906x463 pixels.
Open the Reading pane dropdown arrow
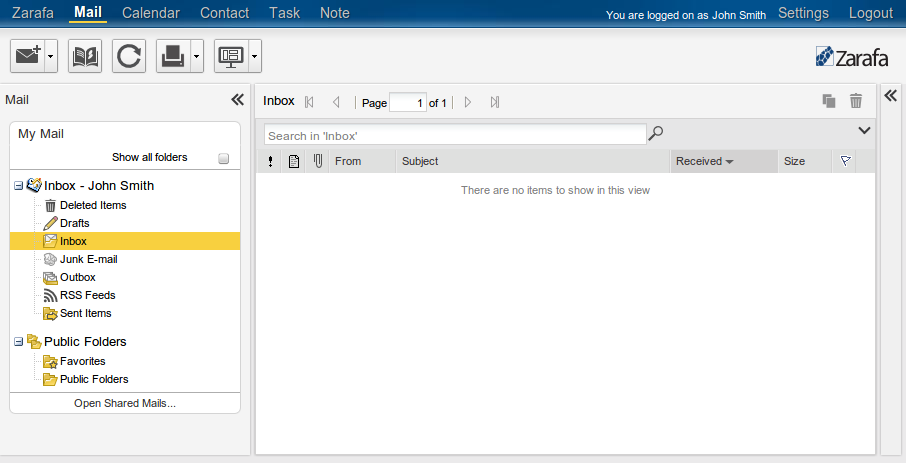click(x=255, y=56)
